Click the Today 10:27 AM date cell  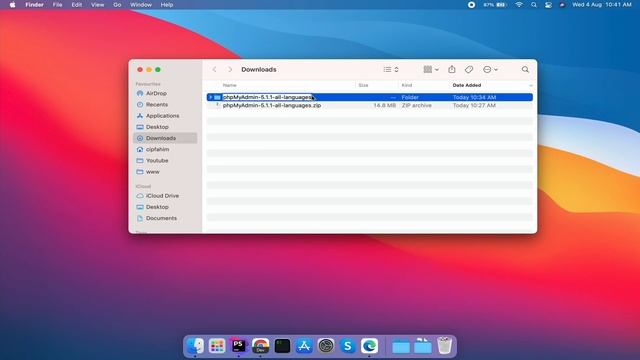(474, 105)
